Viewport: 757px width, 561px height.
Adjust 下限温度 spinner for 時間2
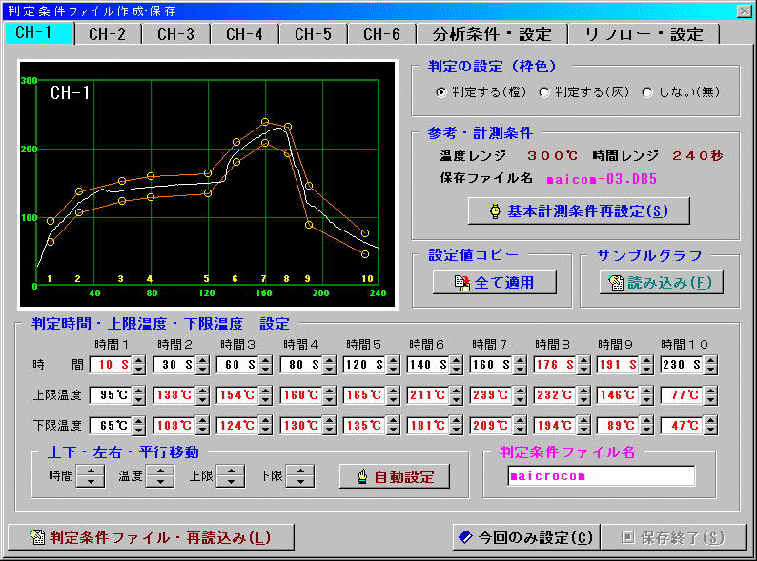coord(202,426)
